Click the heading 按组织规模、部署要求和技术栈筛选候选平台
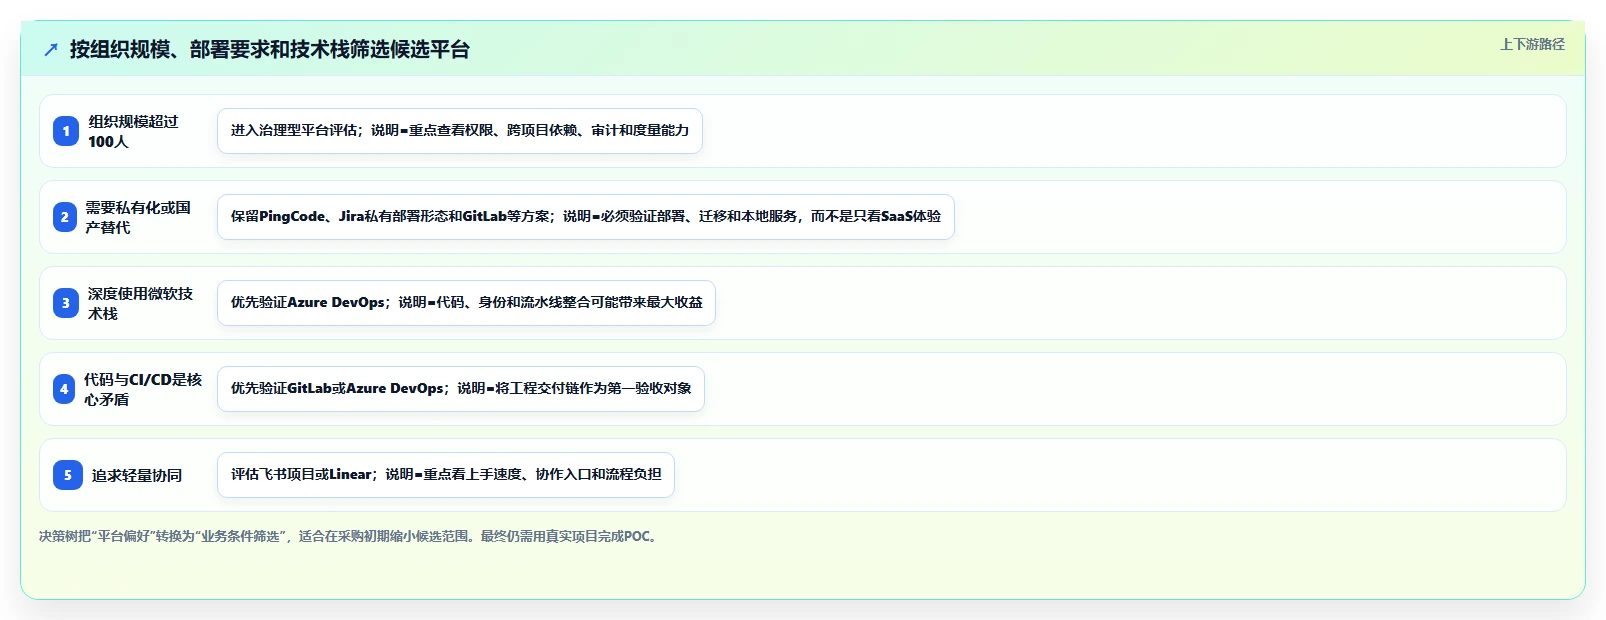1606x620 pixels. (x=270, y=49)
